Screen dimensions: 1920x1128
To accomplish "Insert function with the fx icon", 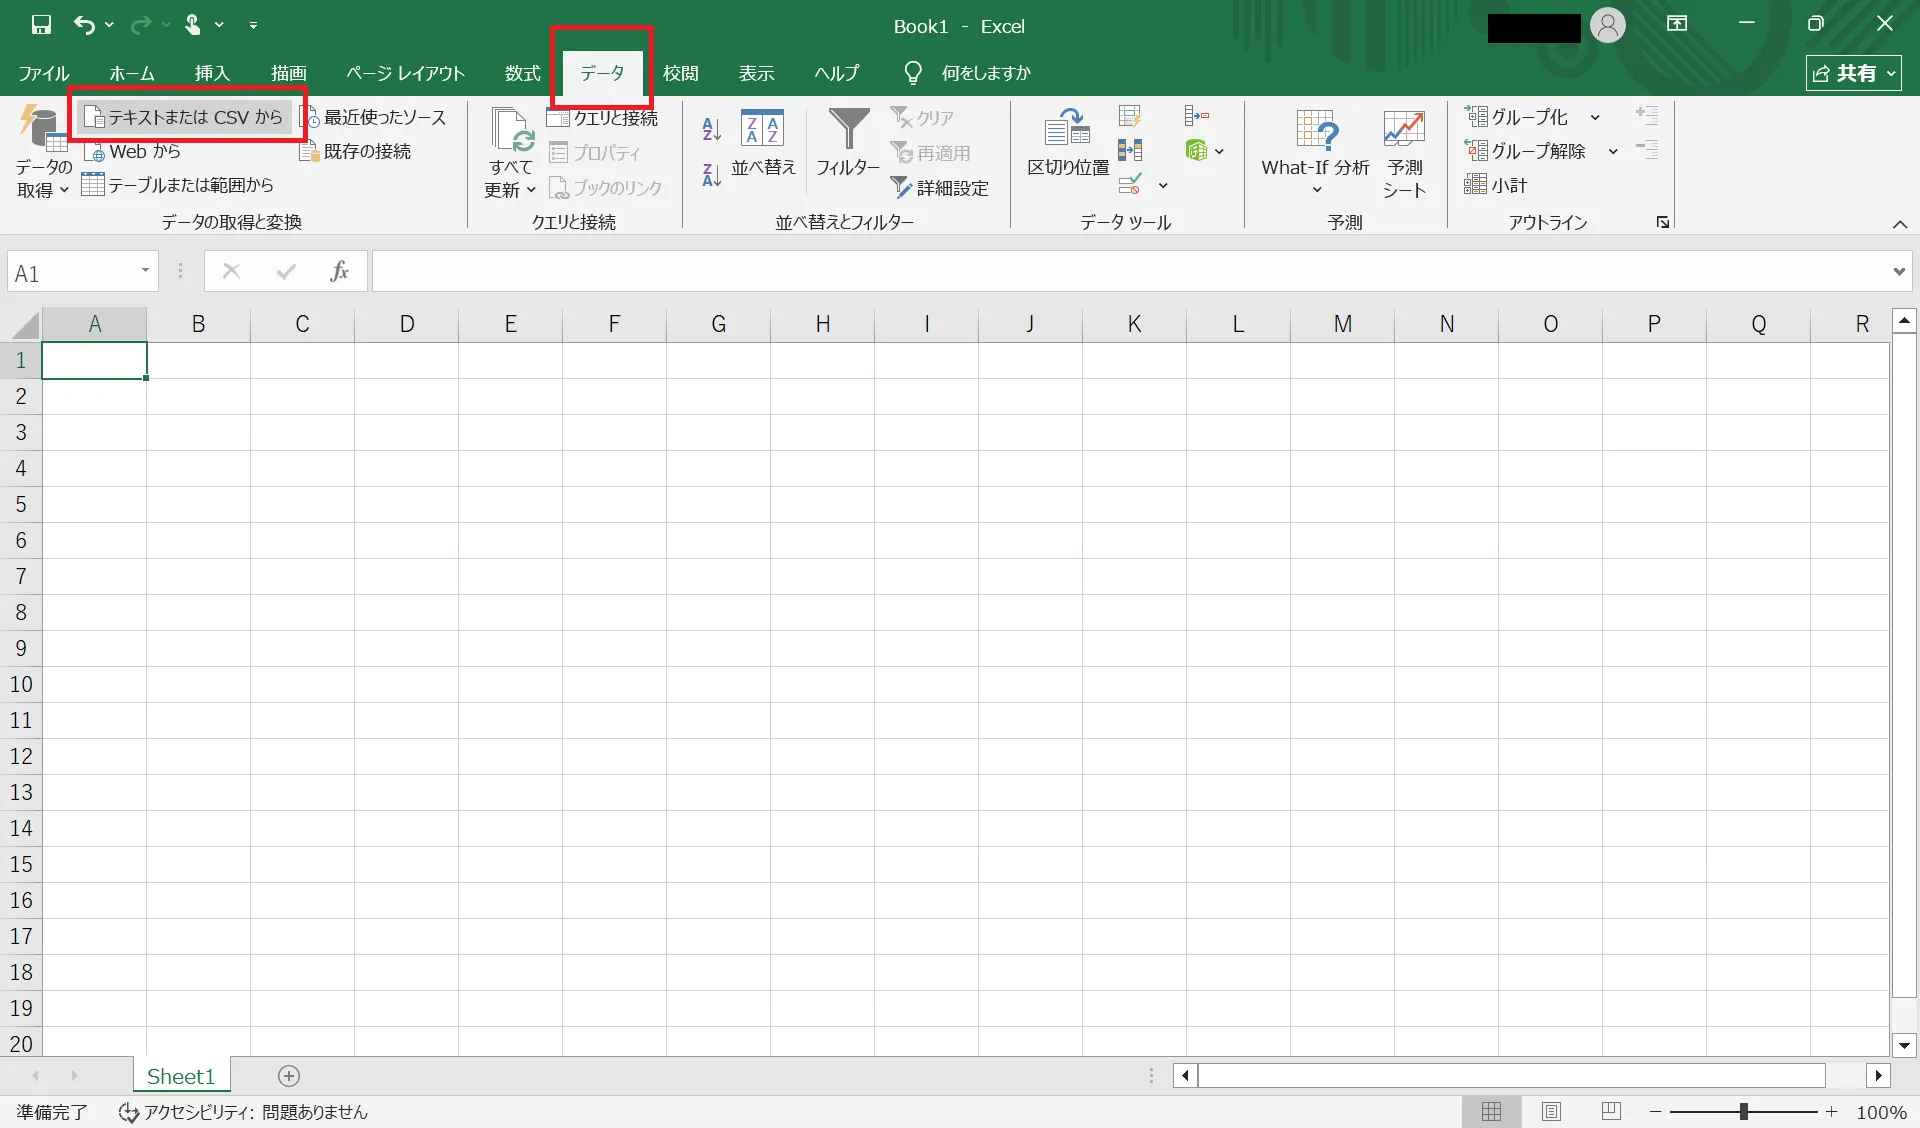I will (x=339, y=271).
